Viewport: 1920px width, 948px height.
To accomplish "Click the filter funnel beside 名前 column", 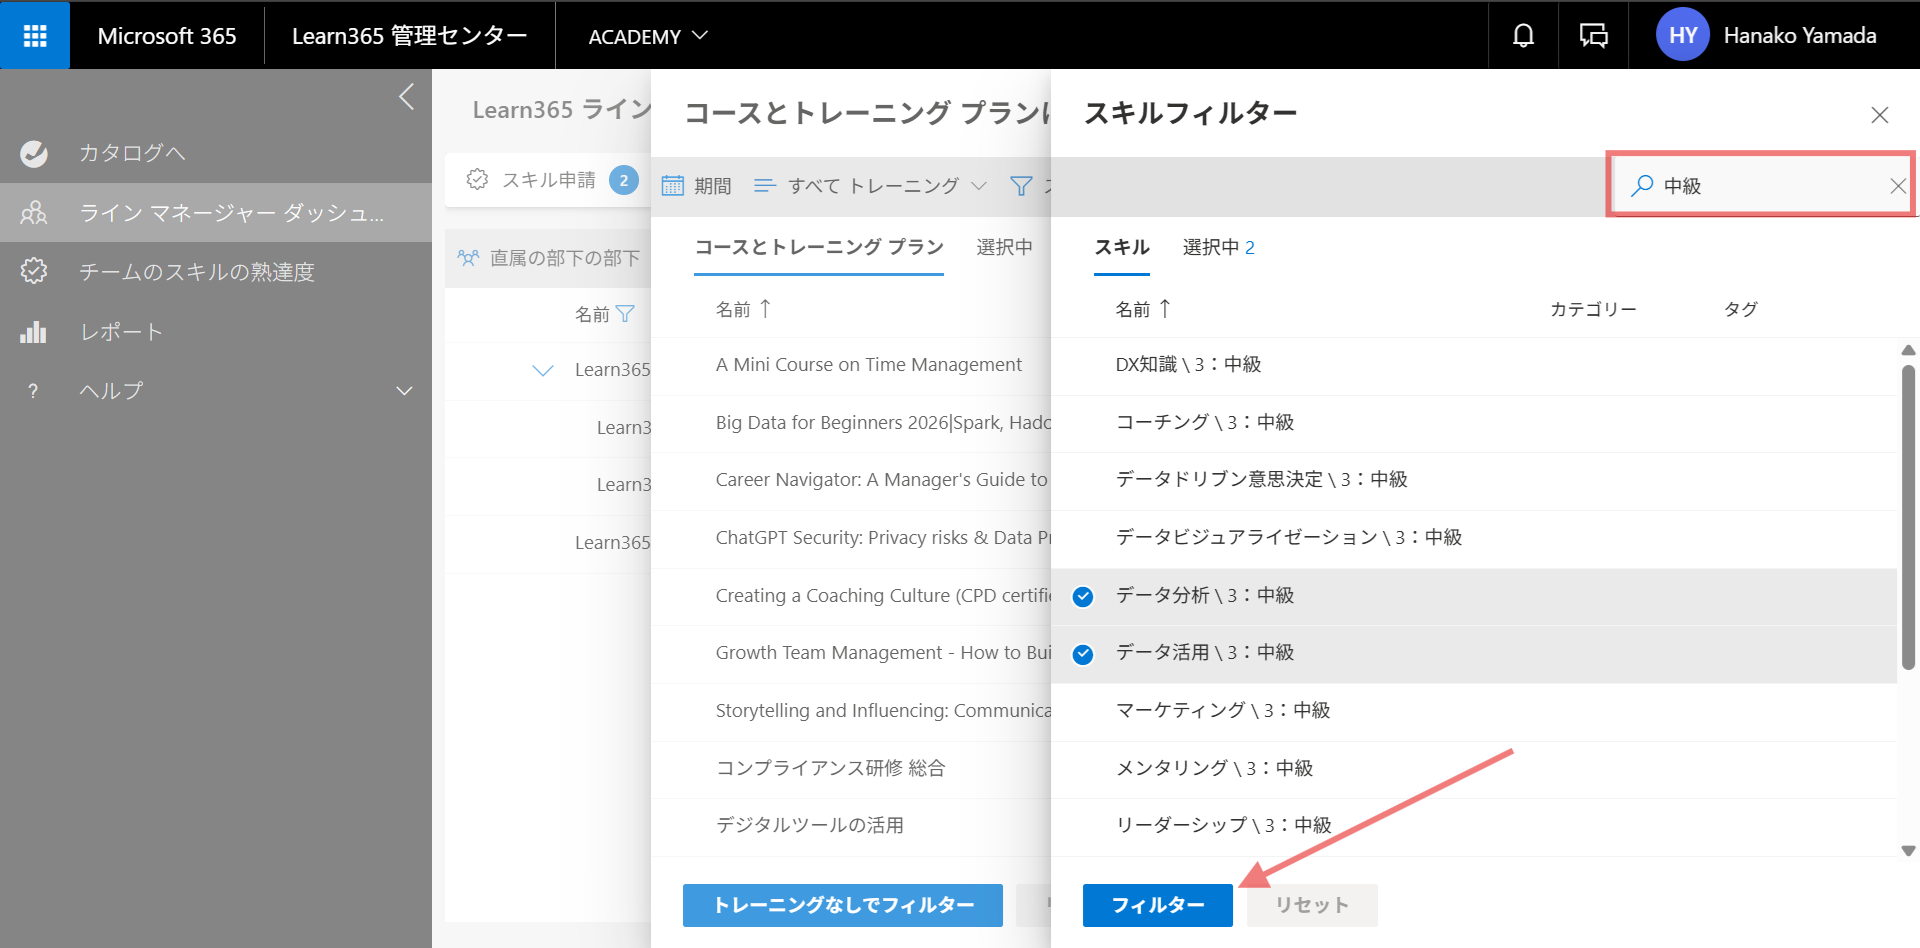I will 625,314.
